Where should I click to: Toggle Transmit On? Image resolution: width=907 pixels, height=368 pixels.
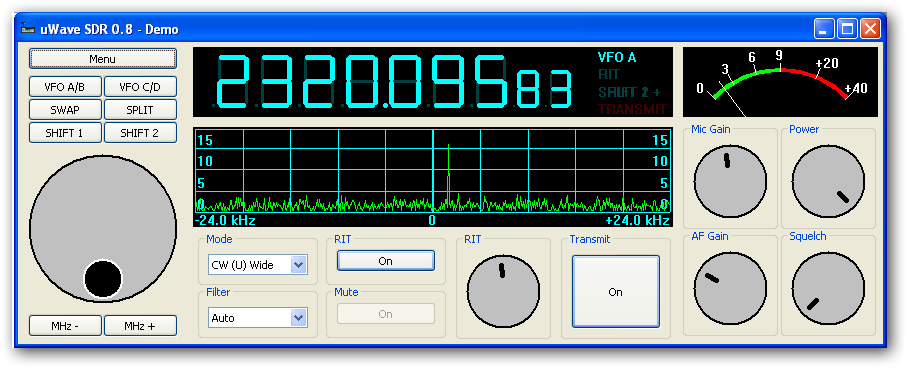tap(615, 292)
